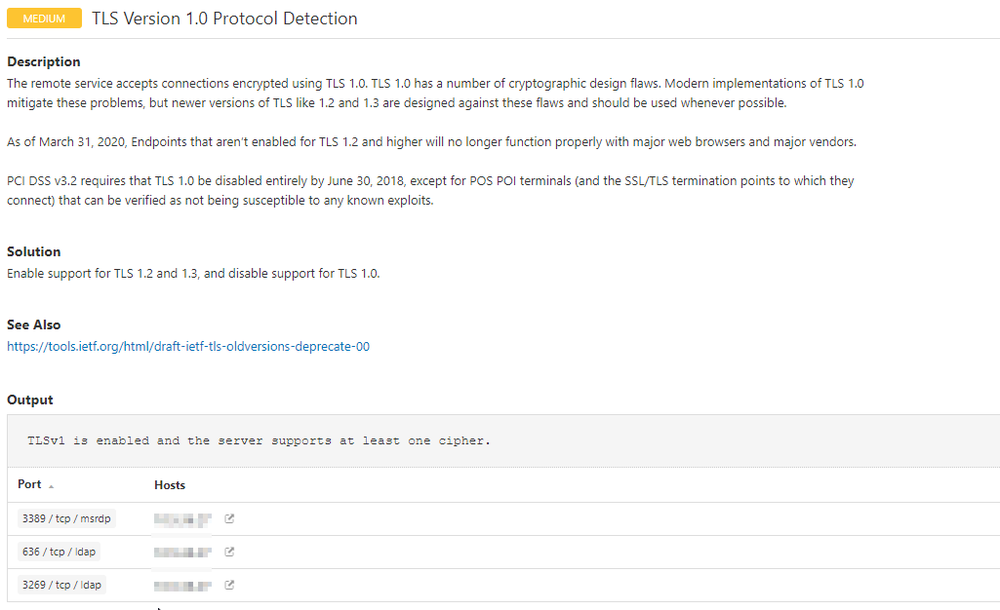1000x610 pixels.
Task: Click the blurred host in the 636 row
Action: point(183,552)
